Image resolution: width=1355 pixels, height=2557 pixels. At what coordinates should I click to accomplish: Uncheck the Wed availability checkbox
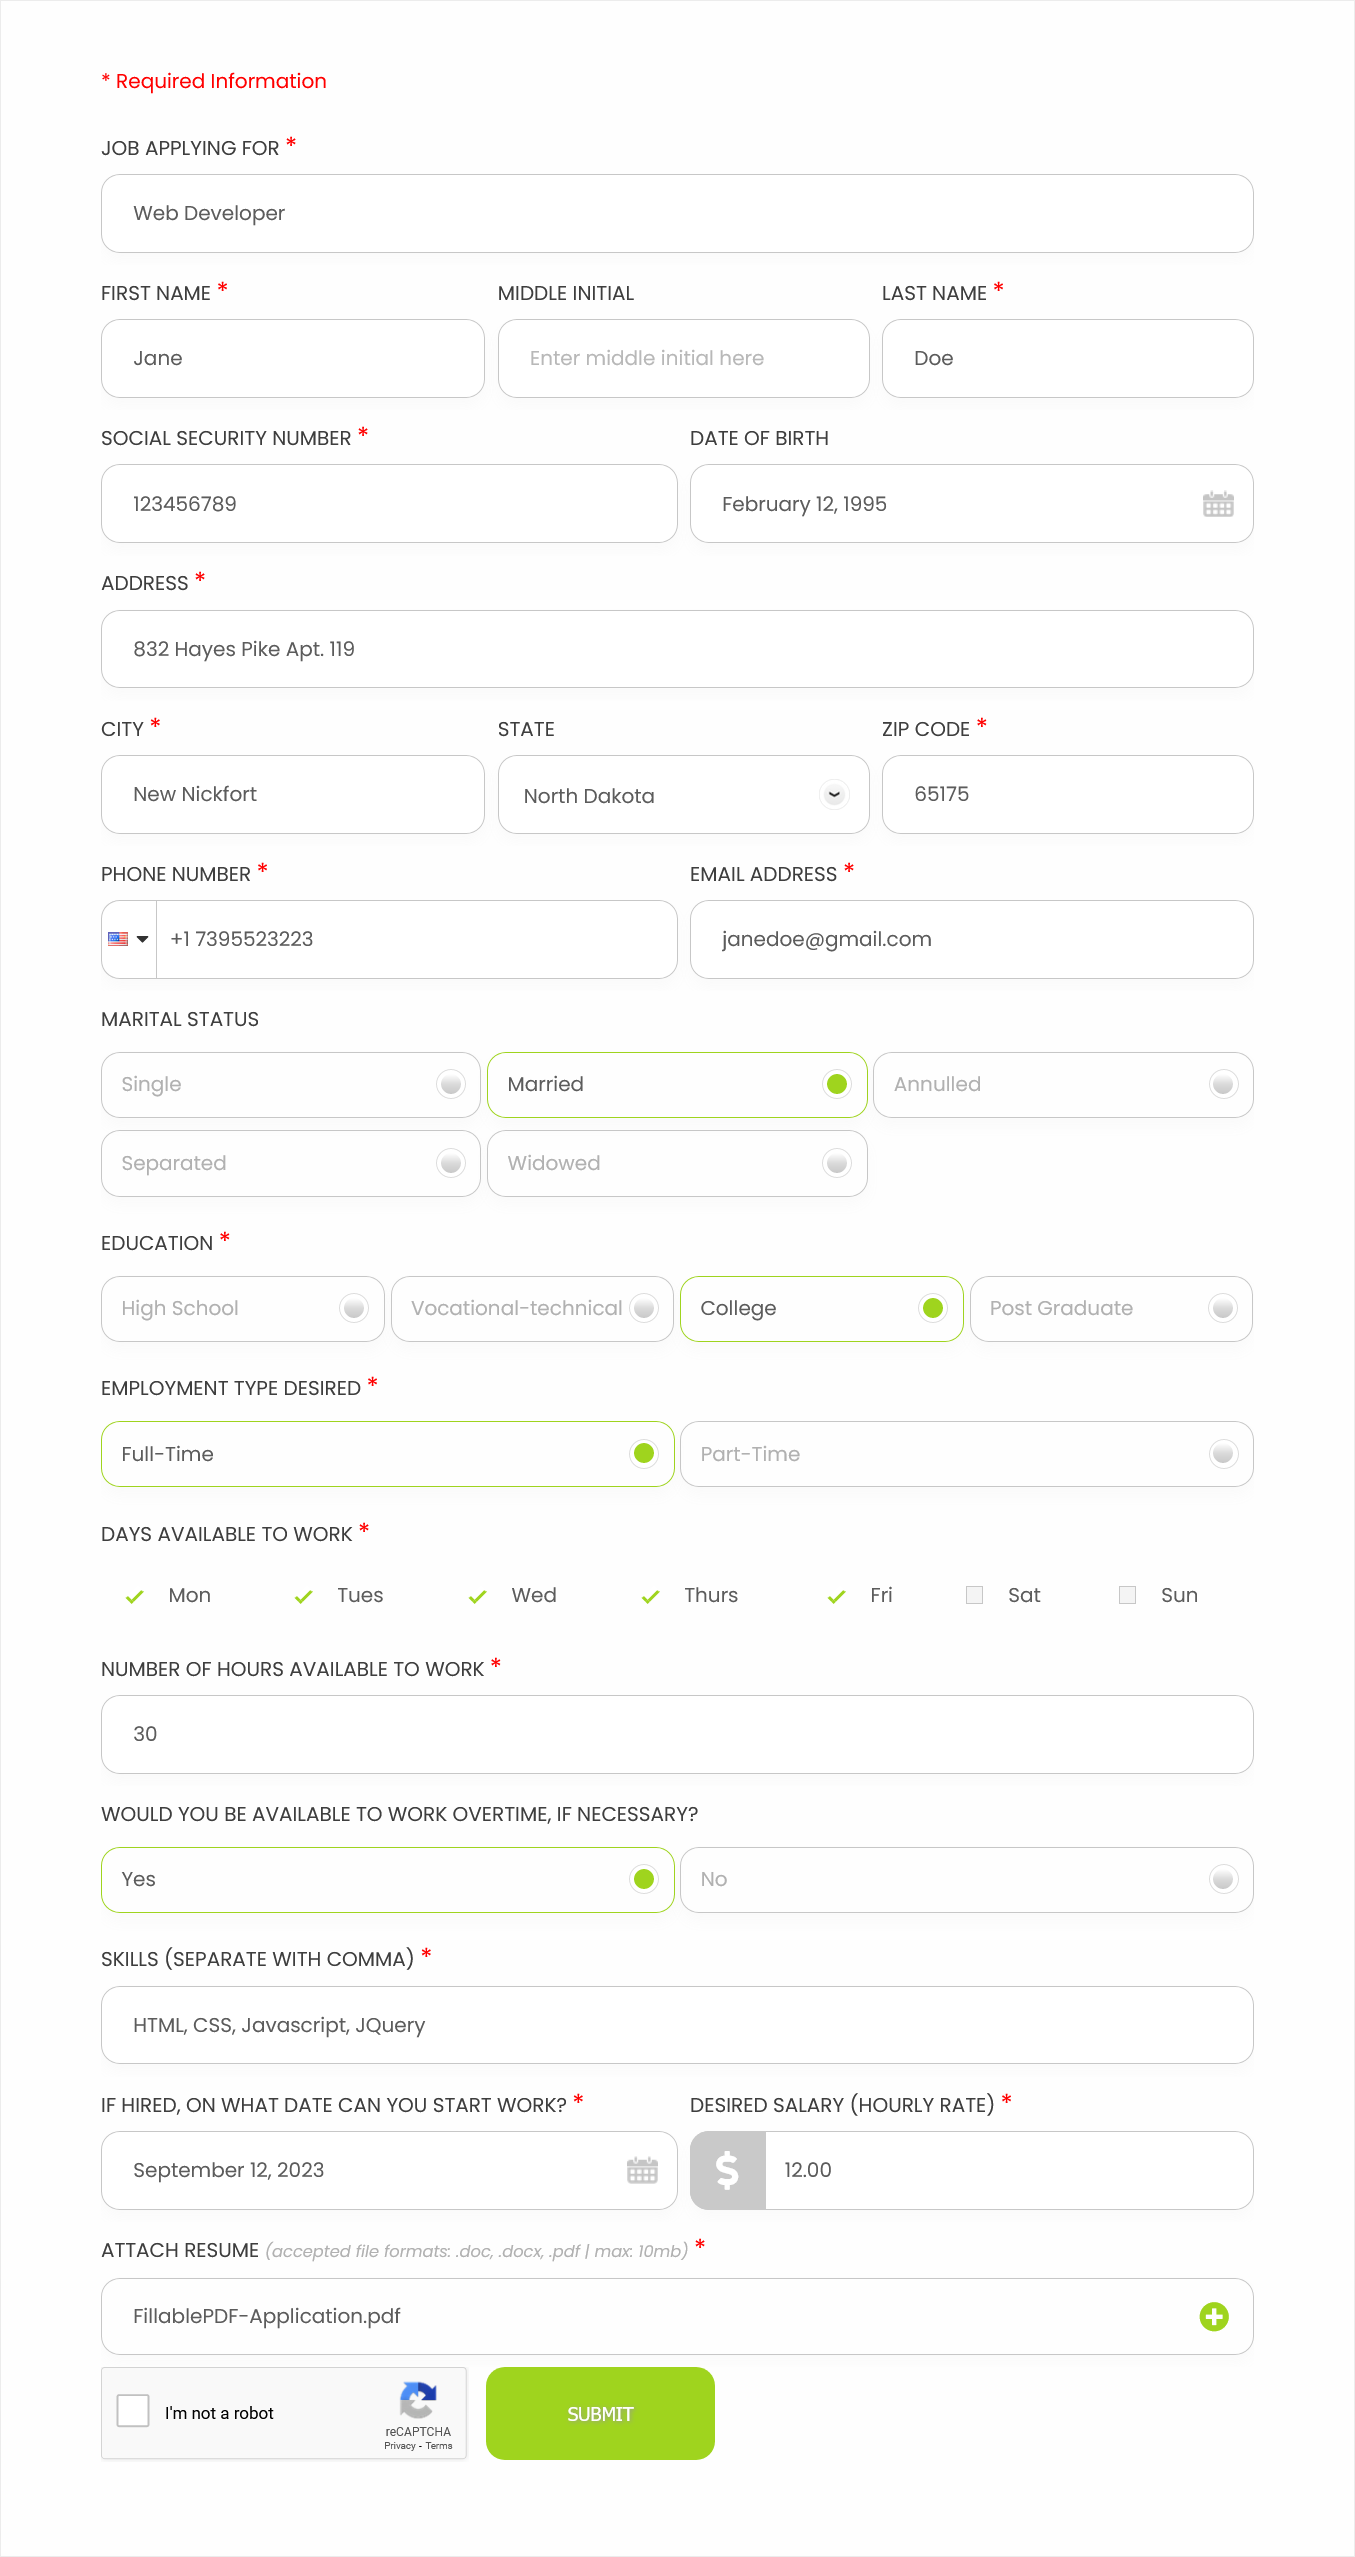[x=478, y=1596]
